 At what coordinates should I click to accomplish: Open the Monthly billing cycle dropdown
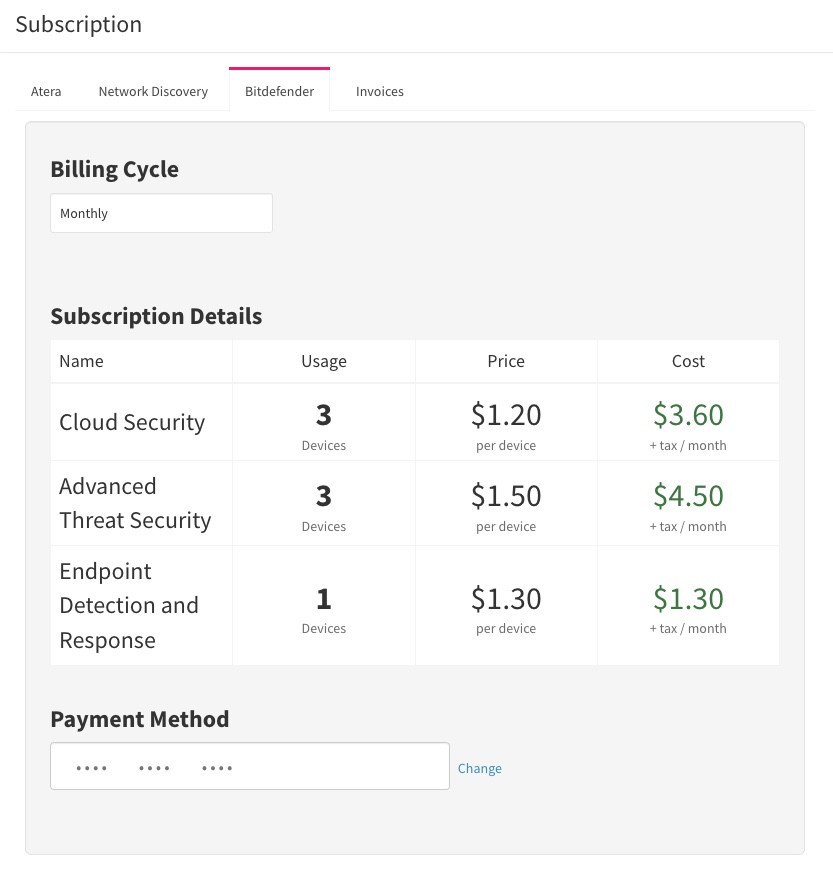click(162, 213)
